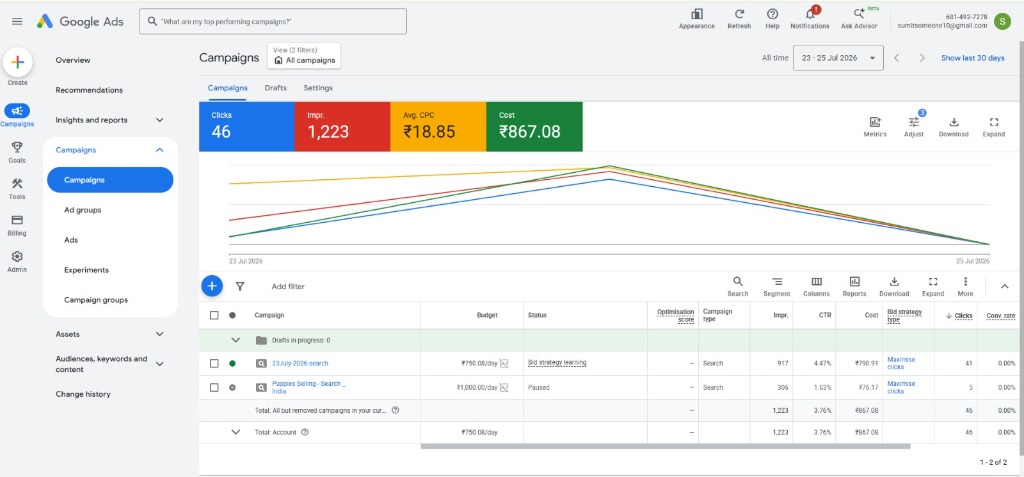Open Recommendations page

89,90
